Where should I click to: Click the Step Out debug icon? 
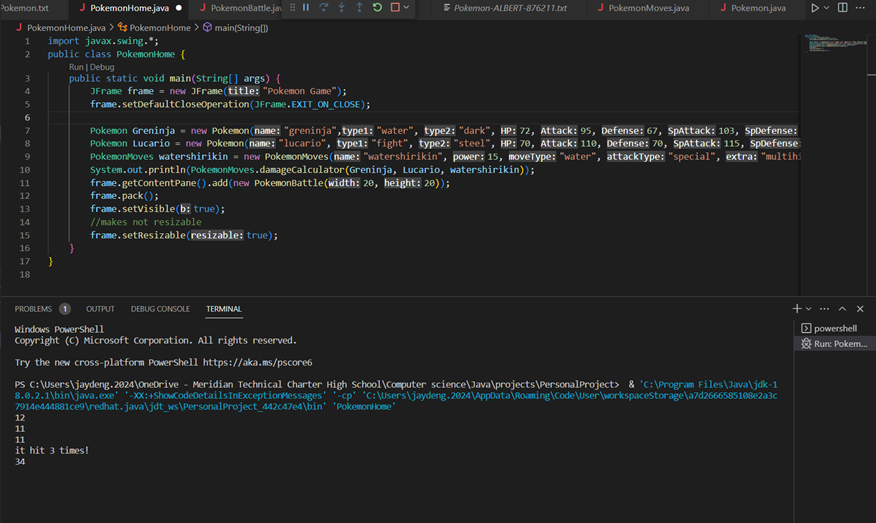click(x=359, y=8)
